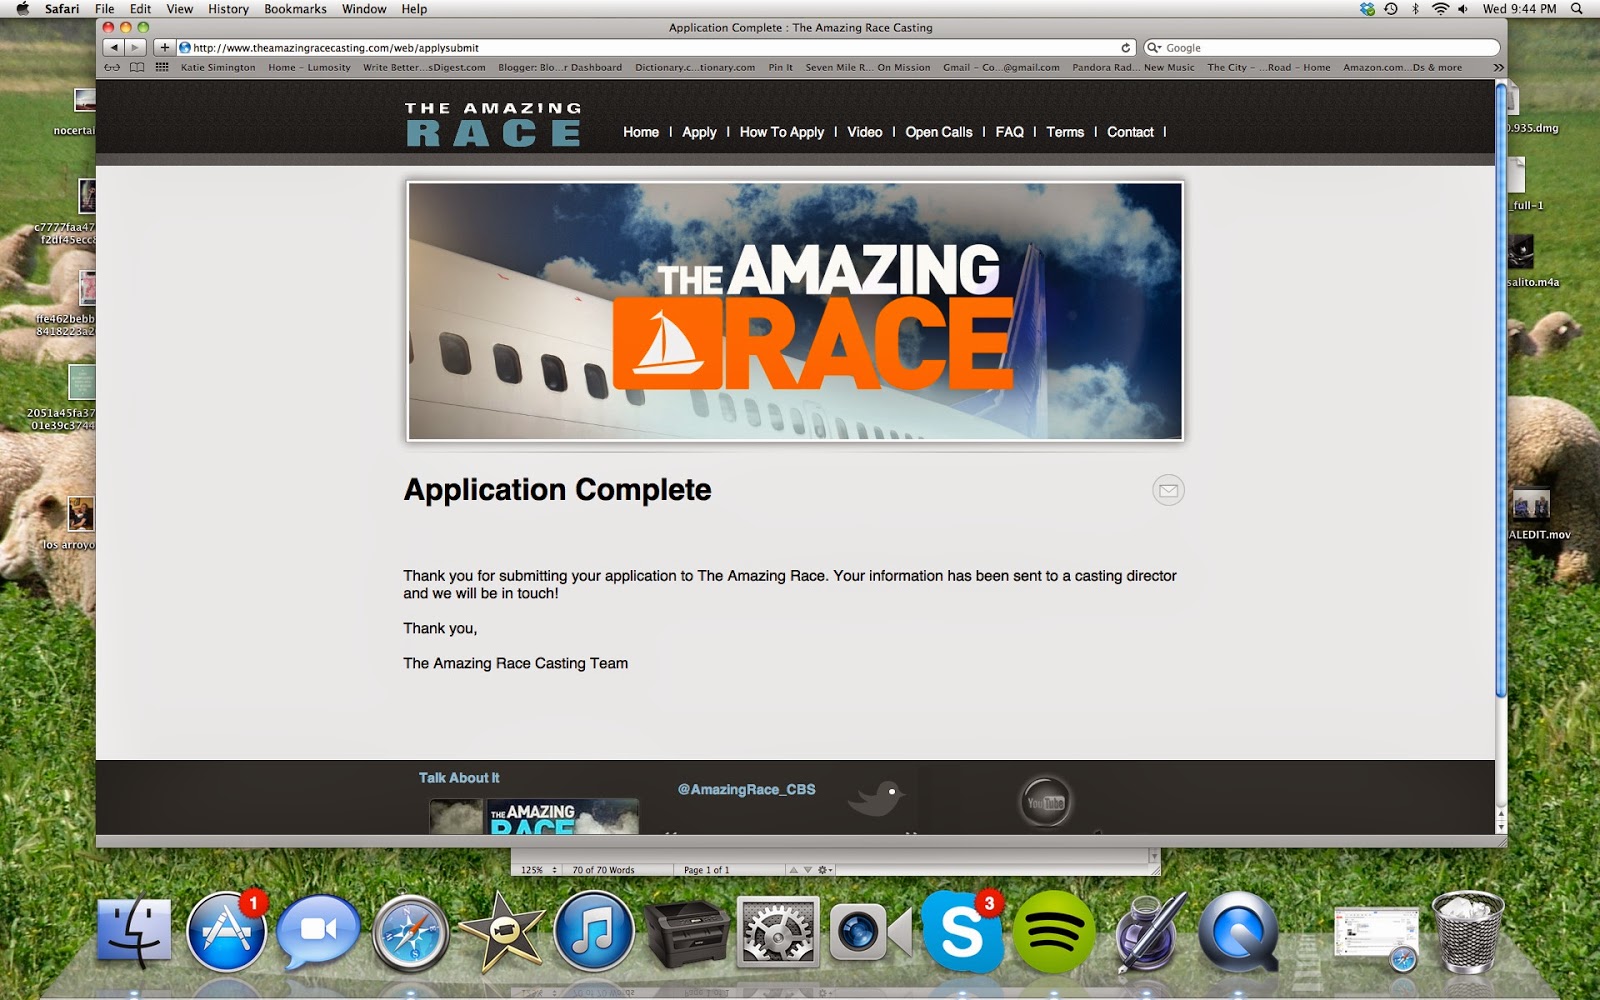Go to How To Apply
Viewport: 1600px width, 1000px height.
(782, 132)
